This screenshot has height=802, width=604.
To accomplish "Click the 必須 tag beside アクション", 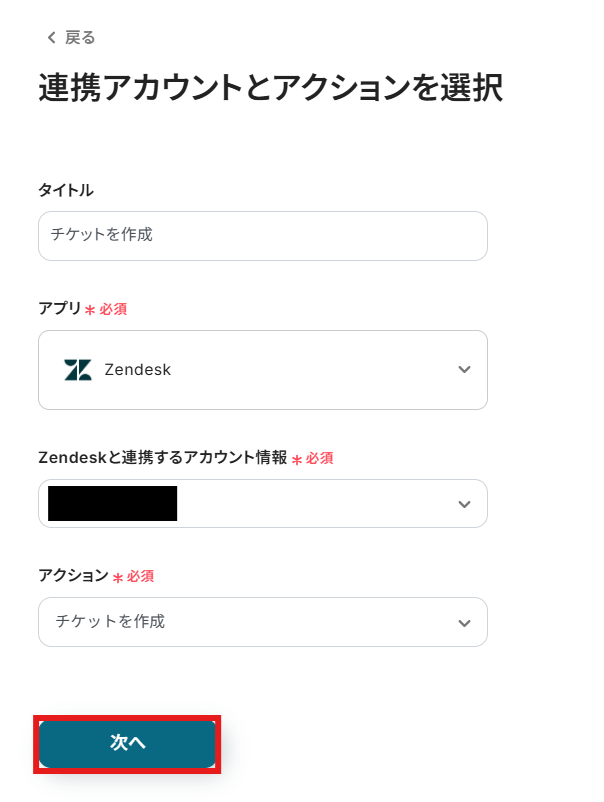I will (x=141, y=577).
